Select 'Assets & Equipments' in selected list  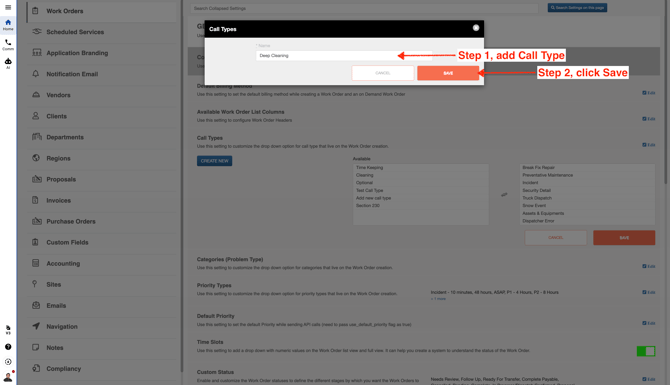[x=587, y=213]
